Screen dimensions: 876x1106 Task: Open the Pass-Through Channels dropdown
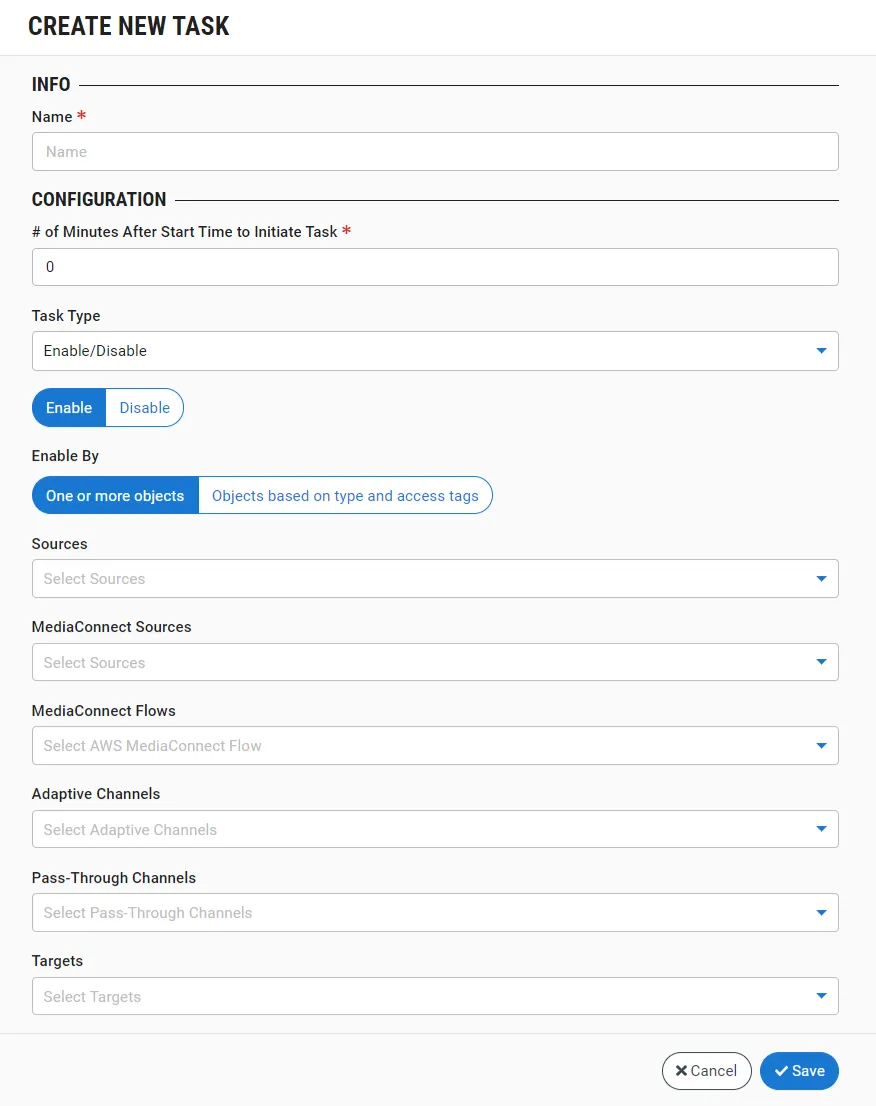tap(435, 913)
